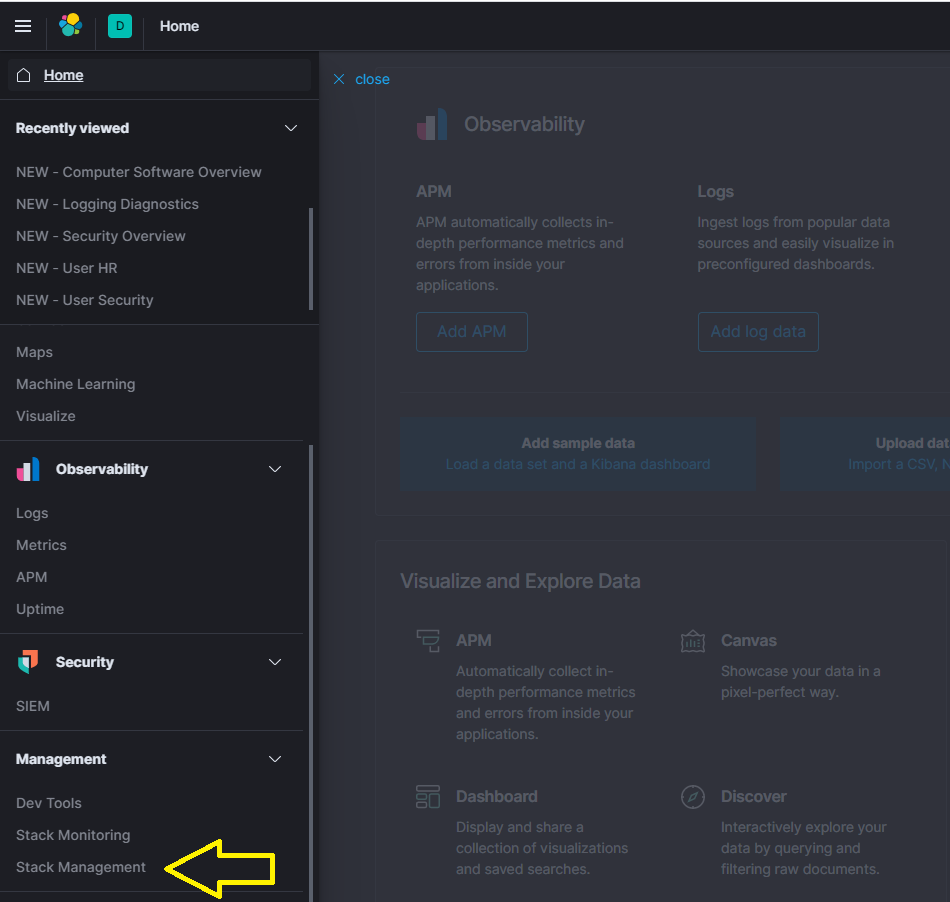Screen dimensions: 950x902
Task: Click the Home house icon
Action: coord(24,75)
